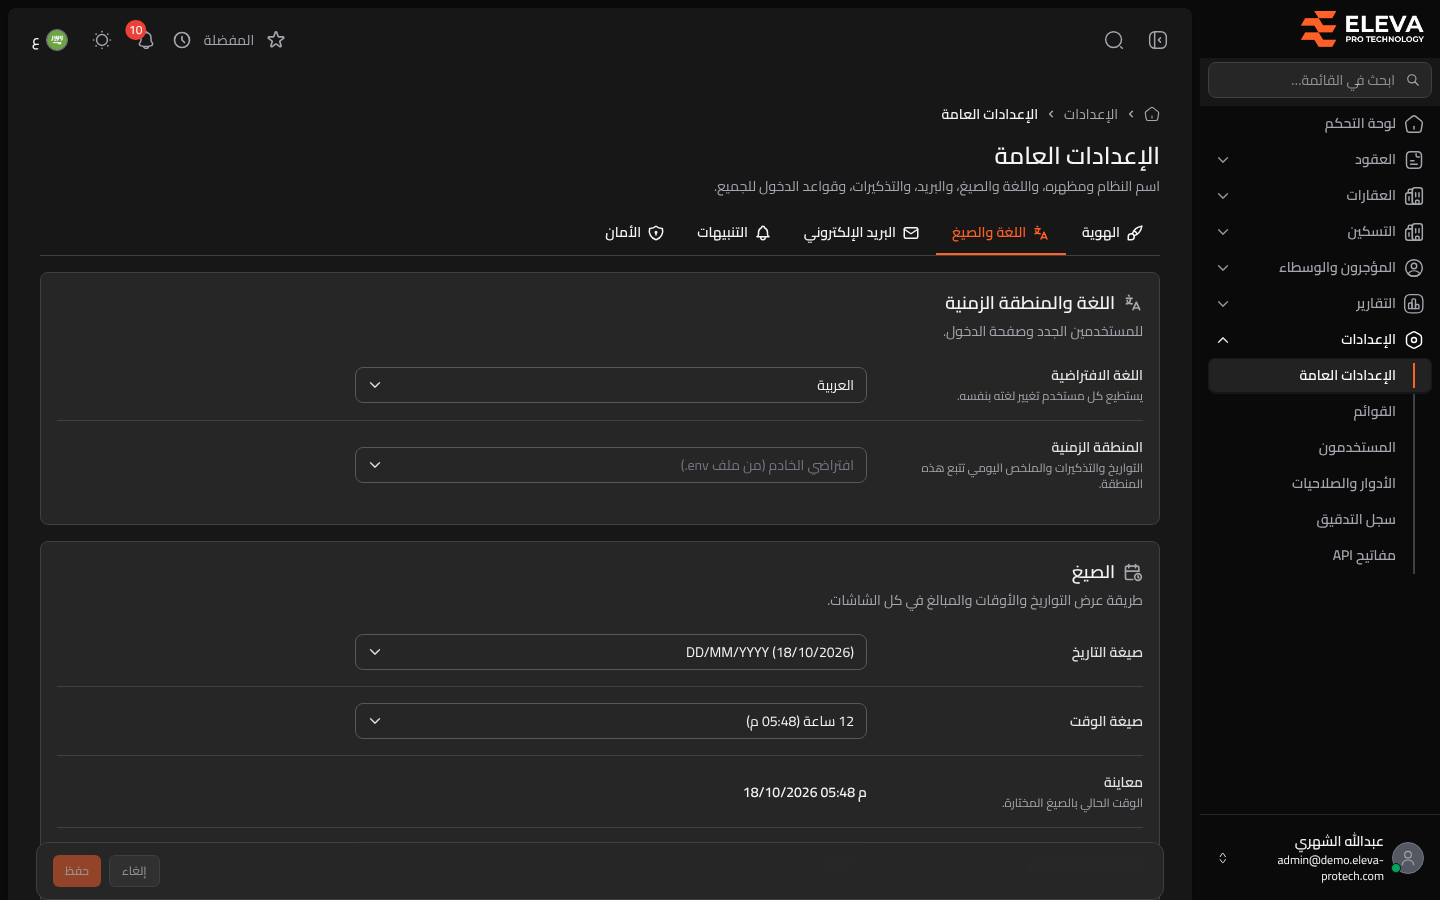Open the language flag selector
The height and width of the screenshot is (900, 1440).
[x=50, y=40]
